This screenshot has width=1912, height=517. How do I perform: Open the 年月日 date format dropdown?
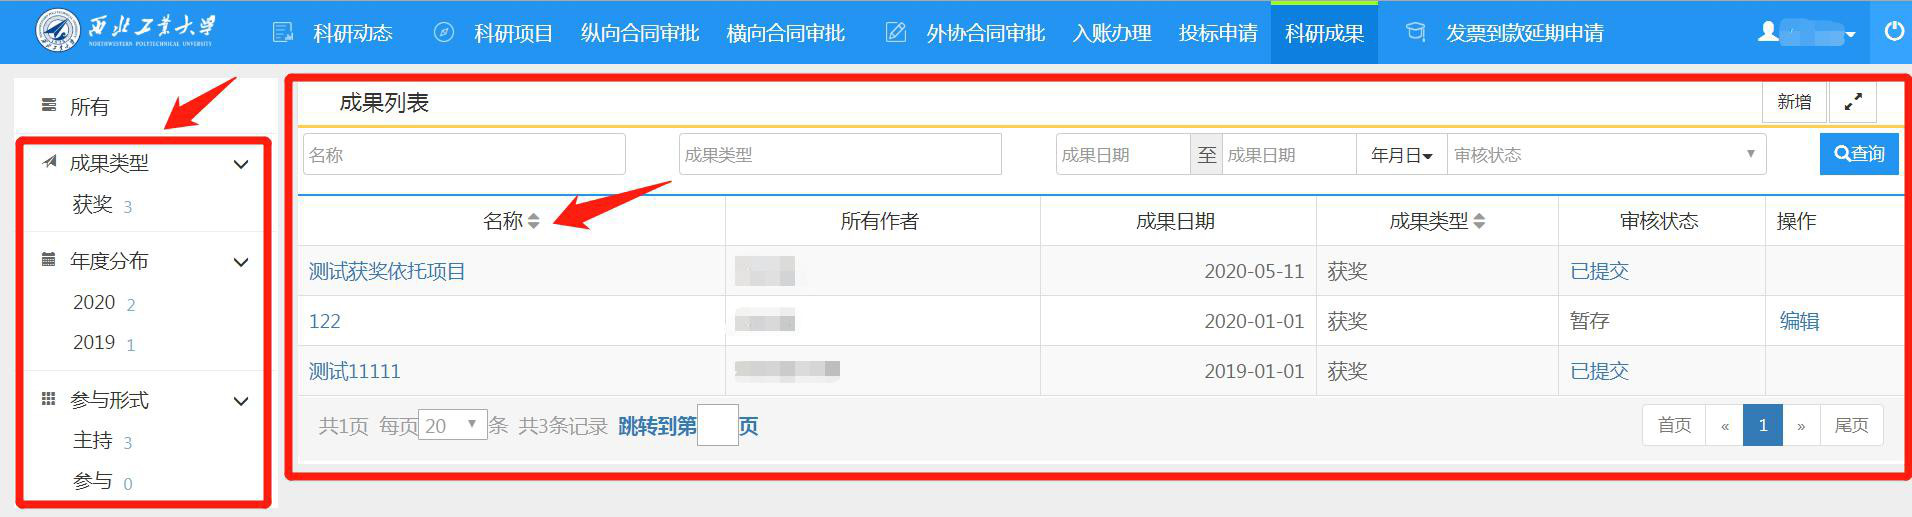point(1401,155)
